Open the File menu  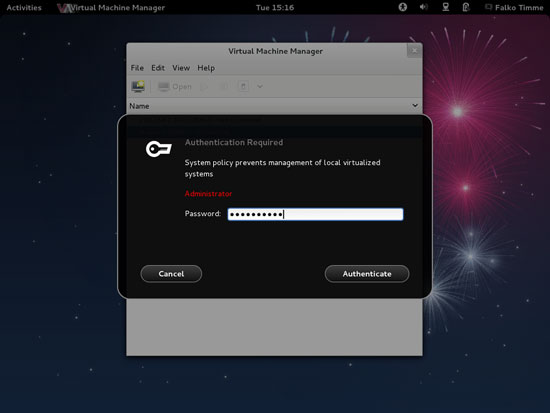point(137,68)
